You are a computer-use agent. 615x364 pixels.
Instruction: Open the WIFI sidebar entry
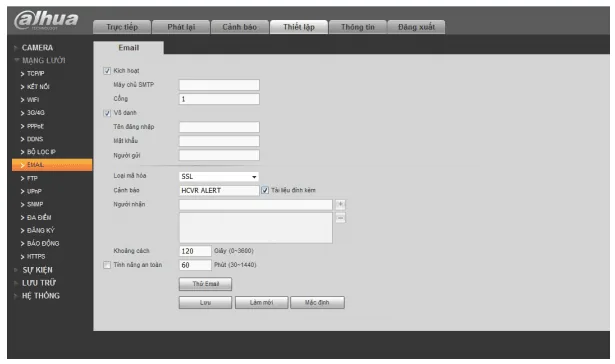[30, 100]
